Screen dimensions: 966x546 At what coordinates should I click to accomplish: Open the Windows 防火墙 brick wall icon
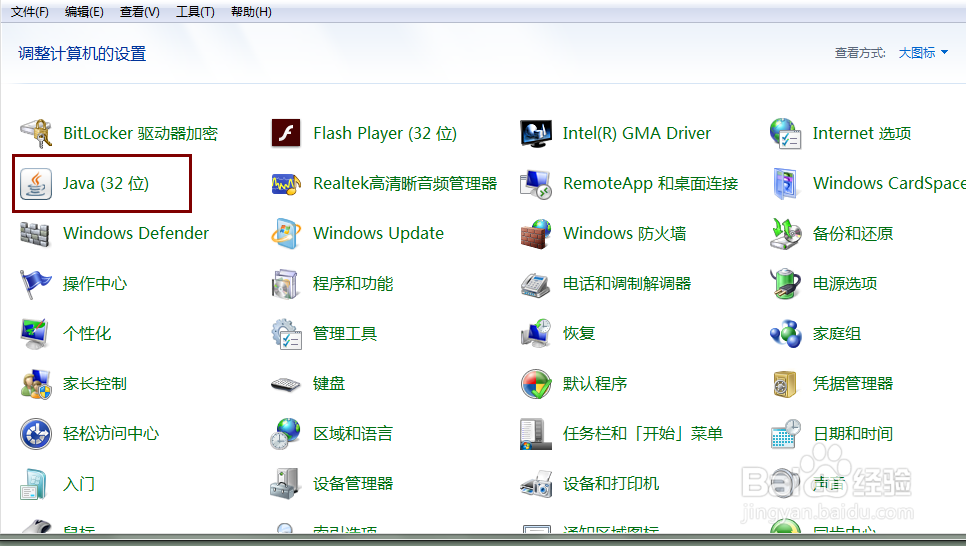point(536,234)
